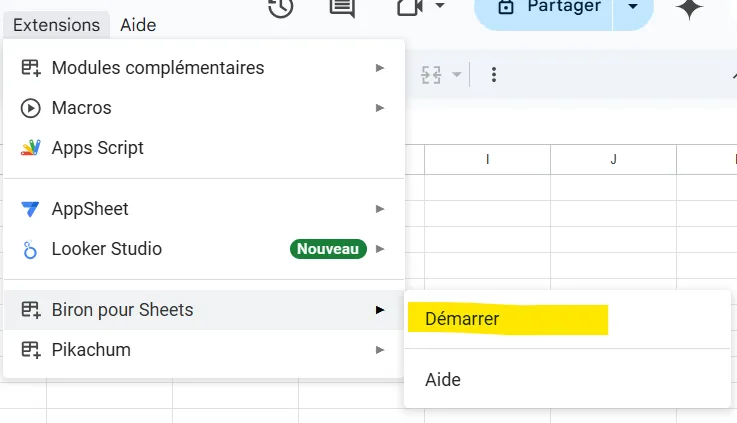Open the three-dot more options toolbar

tap(494, 75)
